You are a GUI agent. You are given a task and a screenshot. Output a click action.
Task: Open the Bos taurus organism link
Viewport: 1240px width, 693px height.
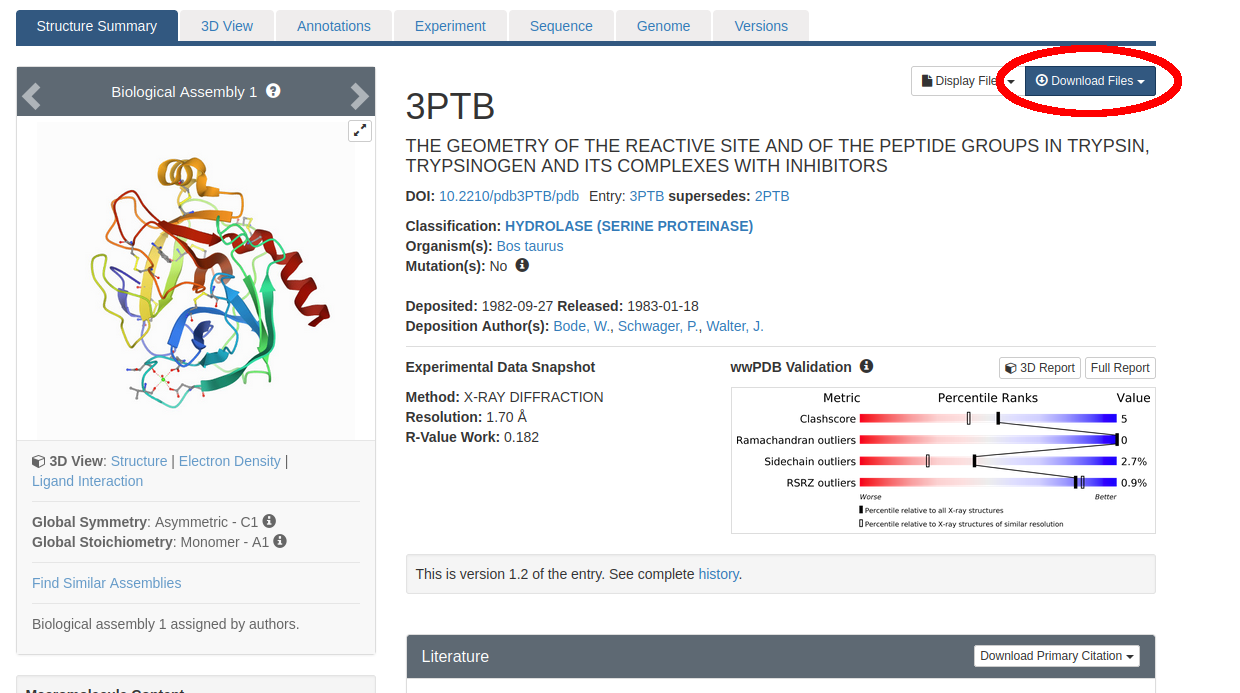pyautogui.click(x=530, y=246)
